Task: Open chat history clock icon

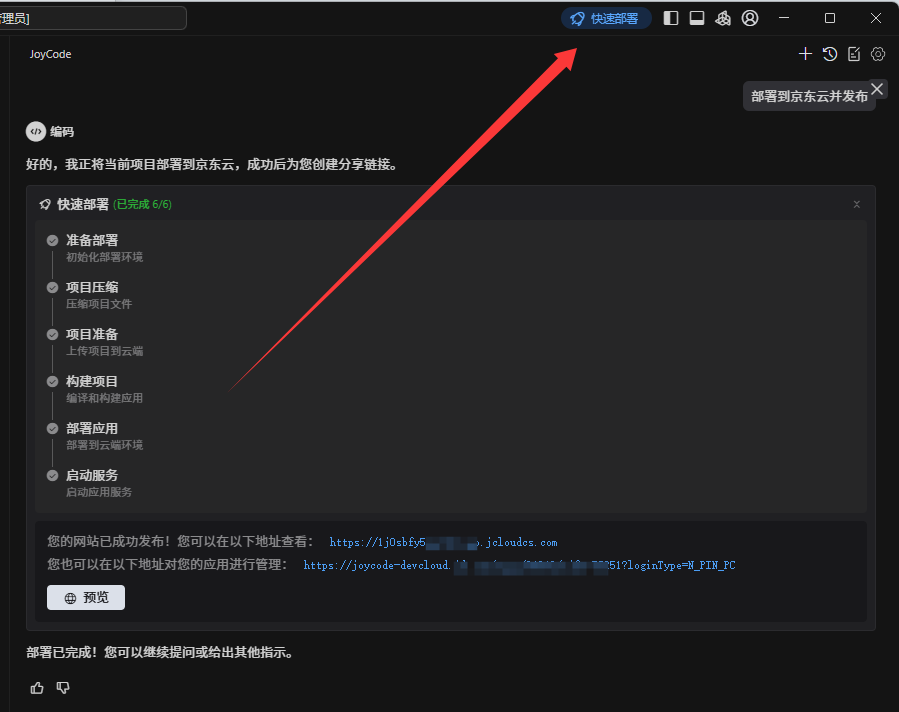Action: [830, 54]
